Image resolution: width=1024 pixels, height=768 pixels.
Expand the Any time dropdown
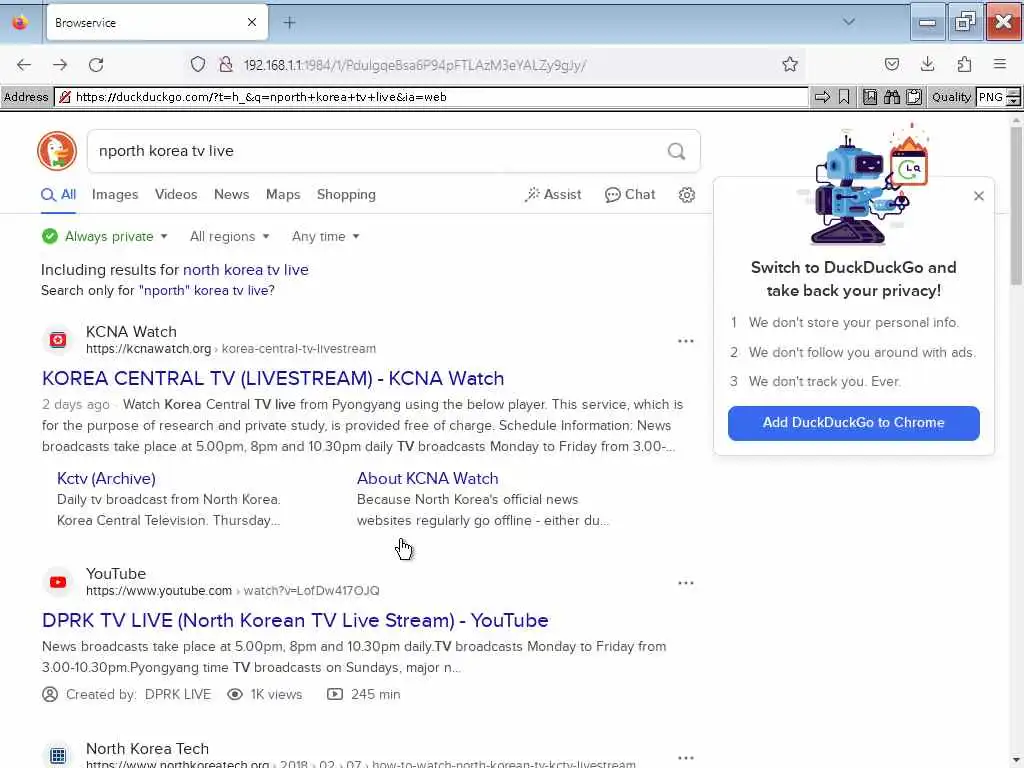pos(325,236)
